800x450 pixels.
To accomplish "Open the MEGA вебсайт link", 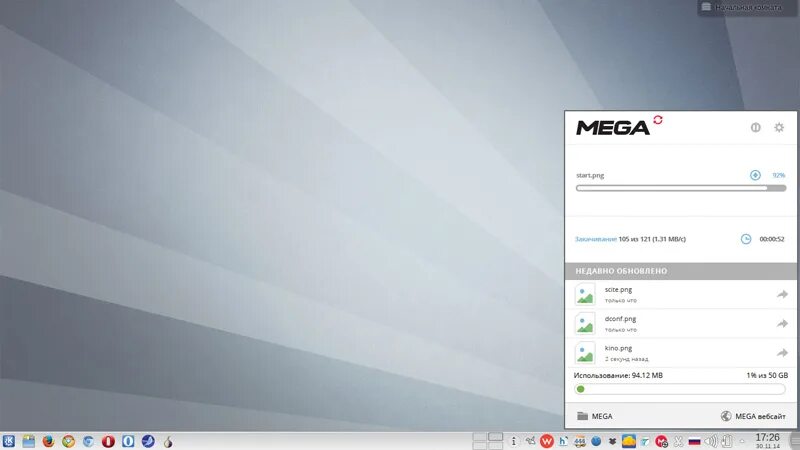I will 753,416.
